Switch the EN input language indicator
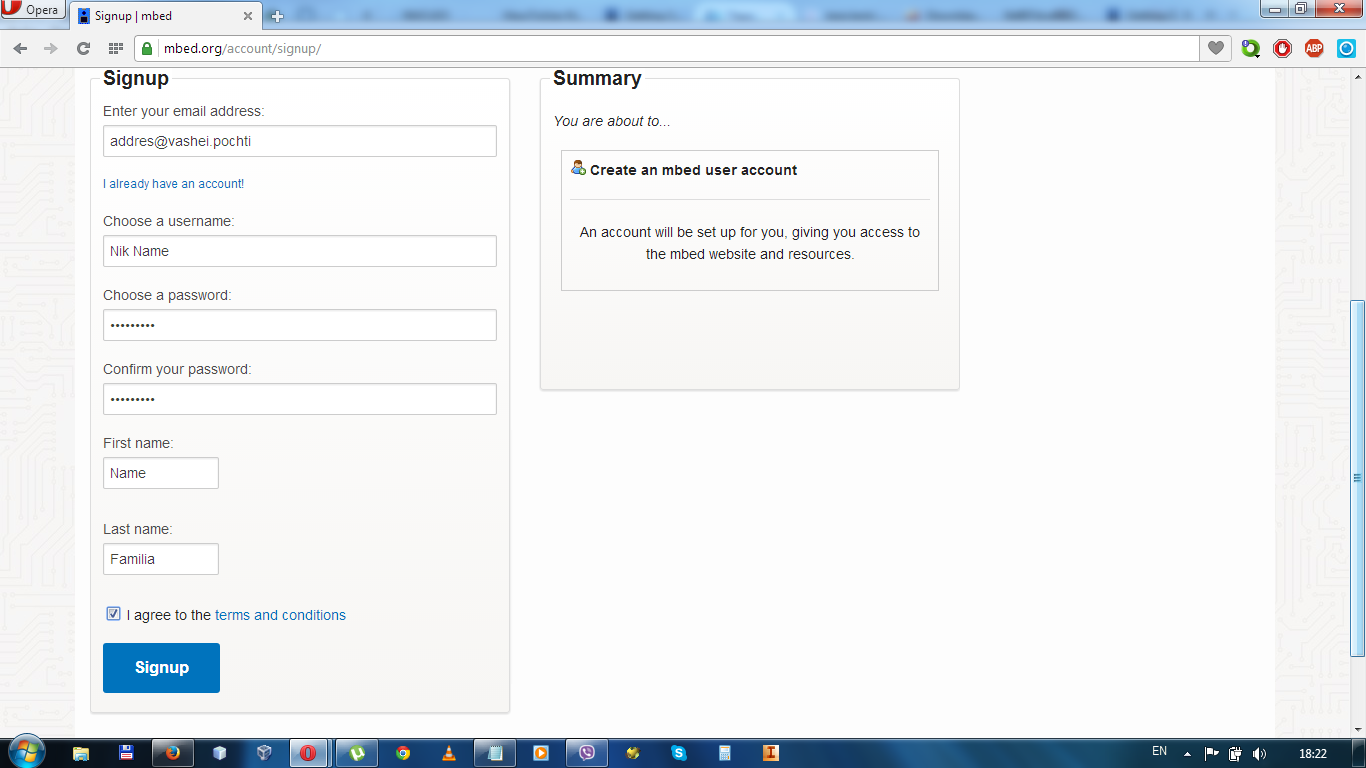 coord(1159,752)
